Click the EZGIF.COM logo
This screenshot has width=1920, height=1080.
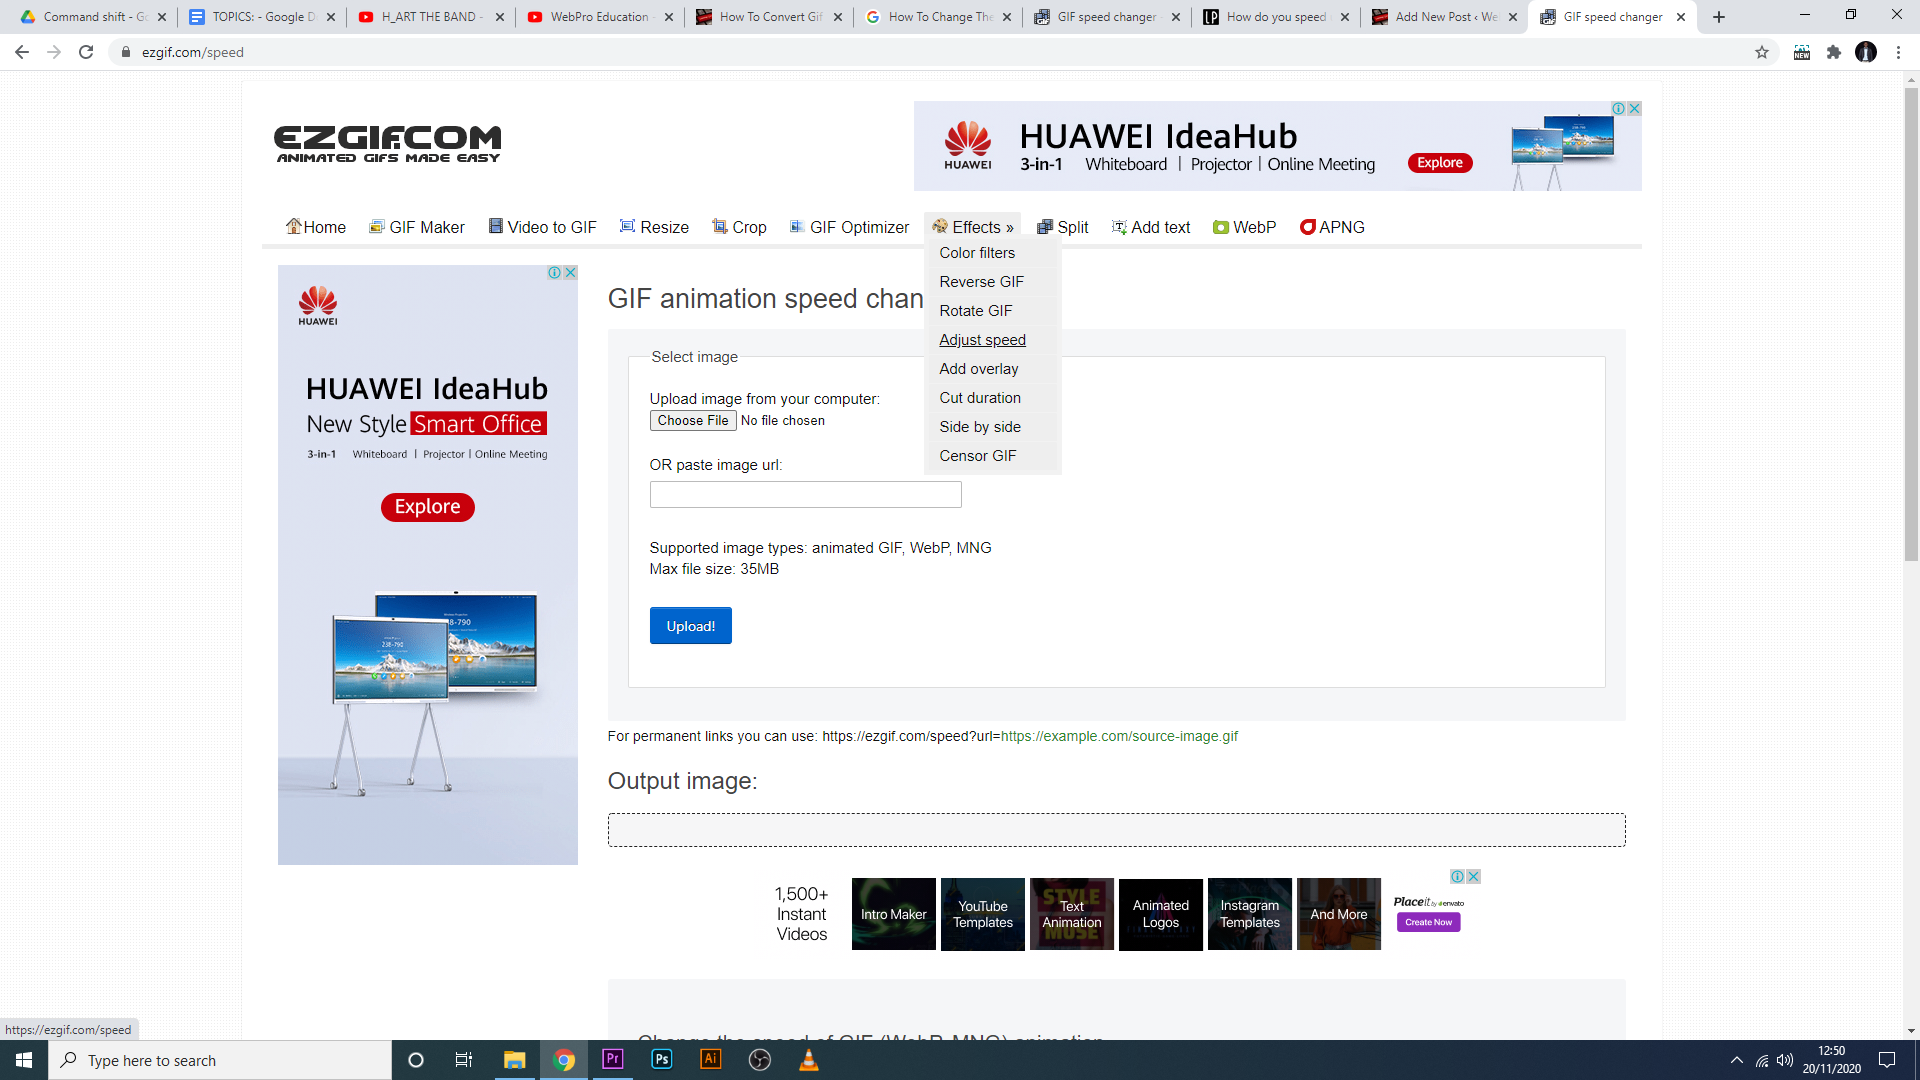388,144
